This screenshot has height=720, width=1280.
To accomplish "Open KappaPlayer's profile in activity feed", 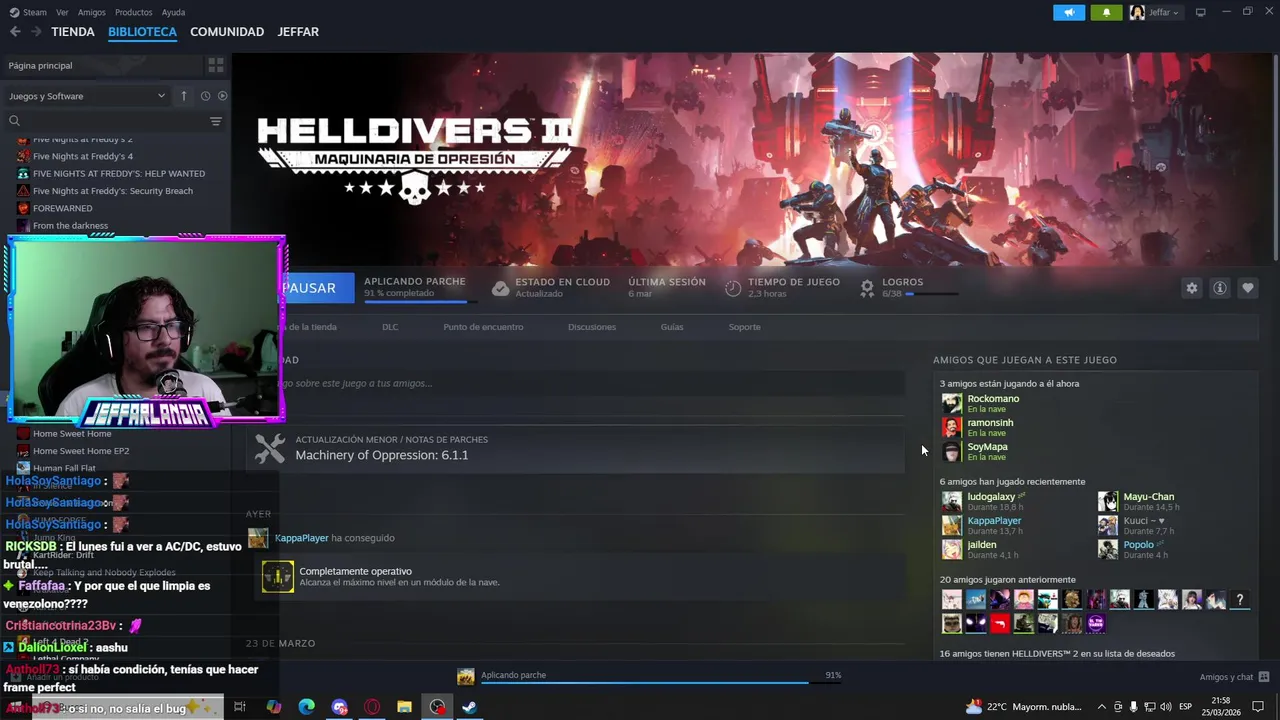I will pos(302,538).
